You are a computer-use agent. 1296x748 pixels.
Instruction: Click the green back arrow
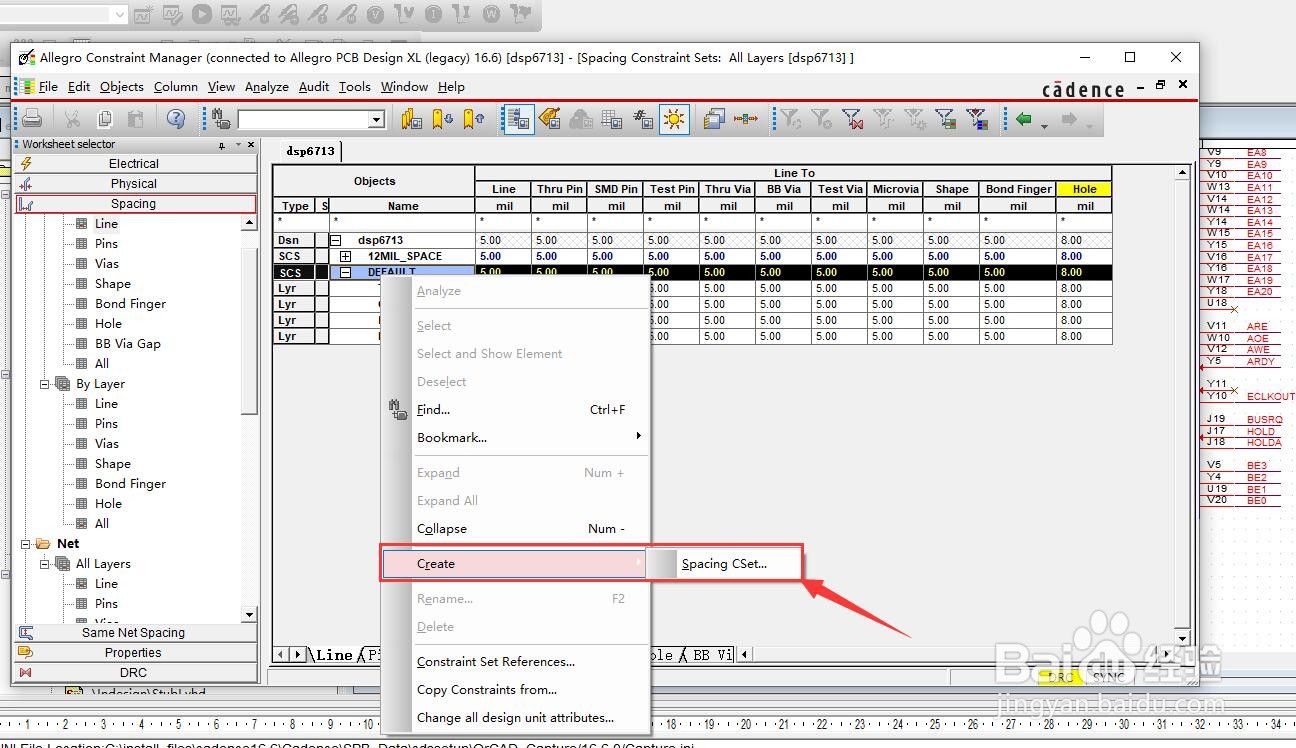1023,119
